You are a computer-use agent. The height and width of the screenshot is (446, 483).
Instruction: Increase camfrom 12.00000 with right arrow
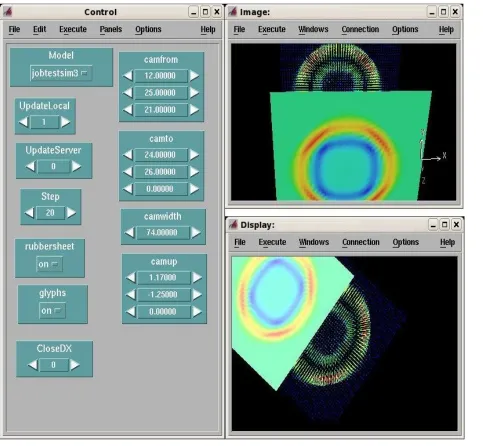[194, 75]
